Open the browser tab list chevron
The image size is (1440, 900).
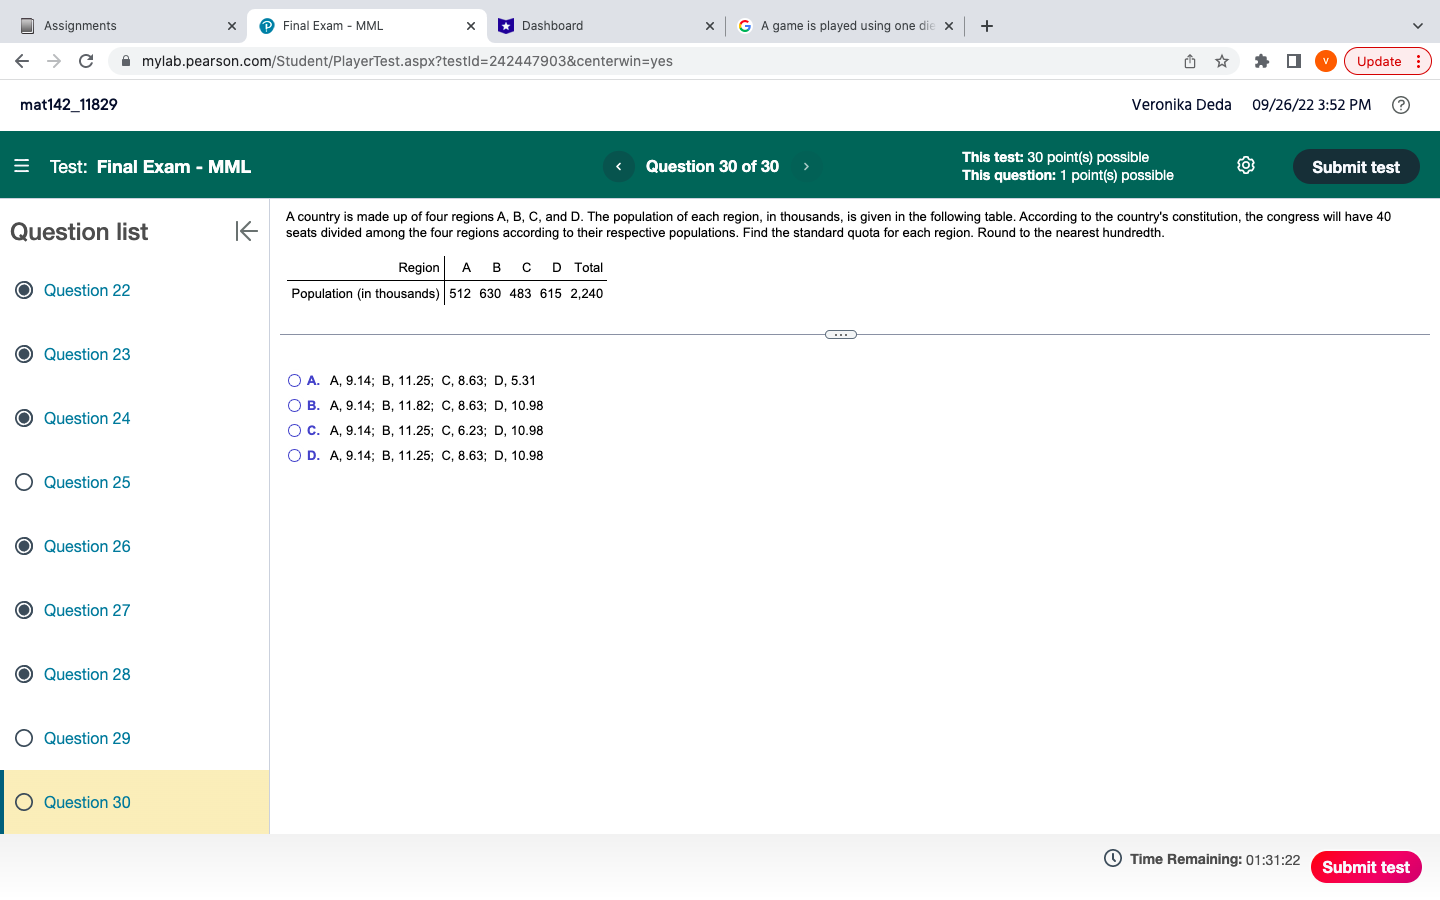[x=1417, y=25]
